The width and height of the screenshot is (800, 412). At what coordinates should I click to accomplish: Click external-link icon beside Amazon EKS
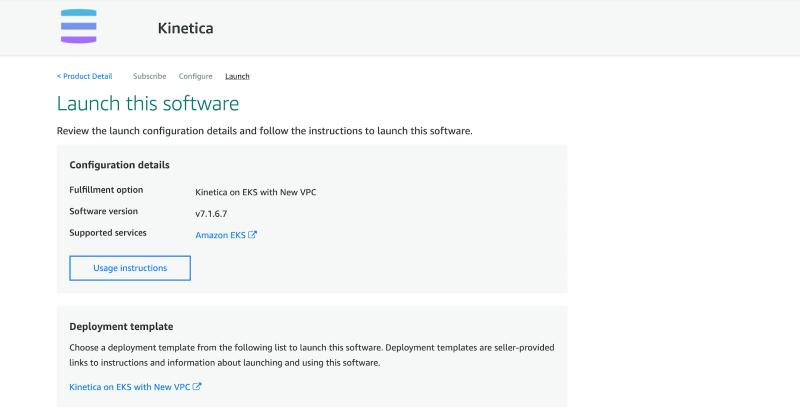(253, 235)
